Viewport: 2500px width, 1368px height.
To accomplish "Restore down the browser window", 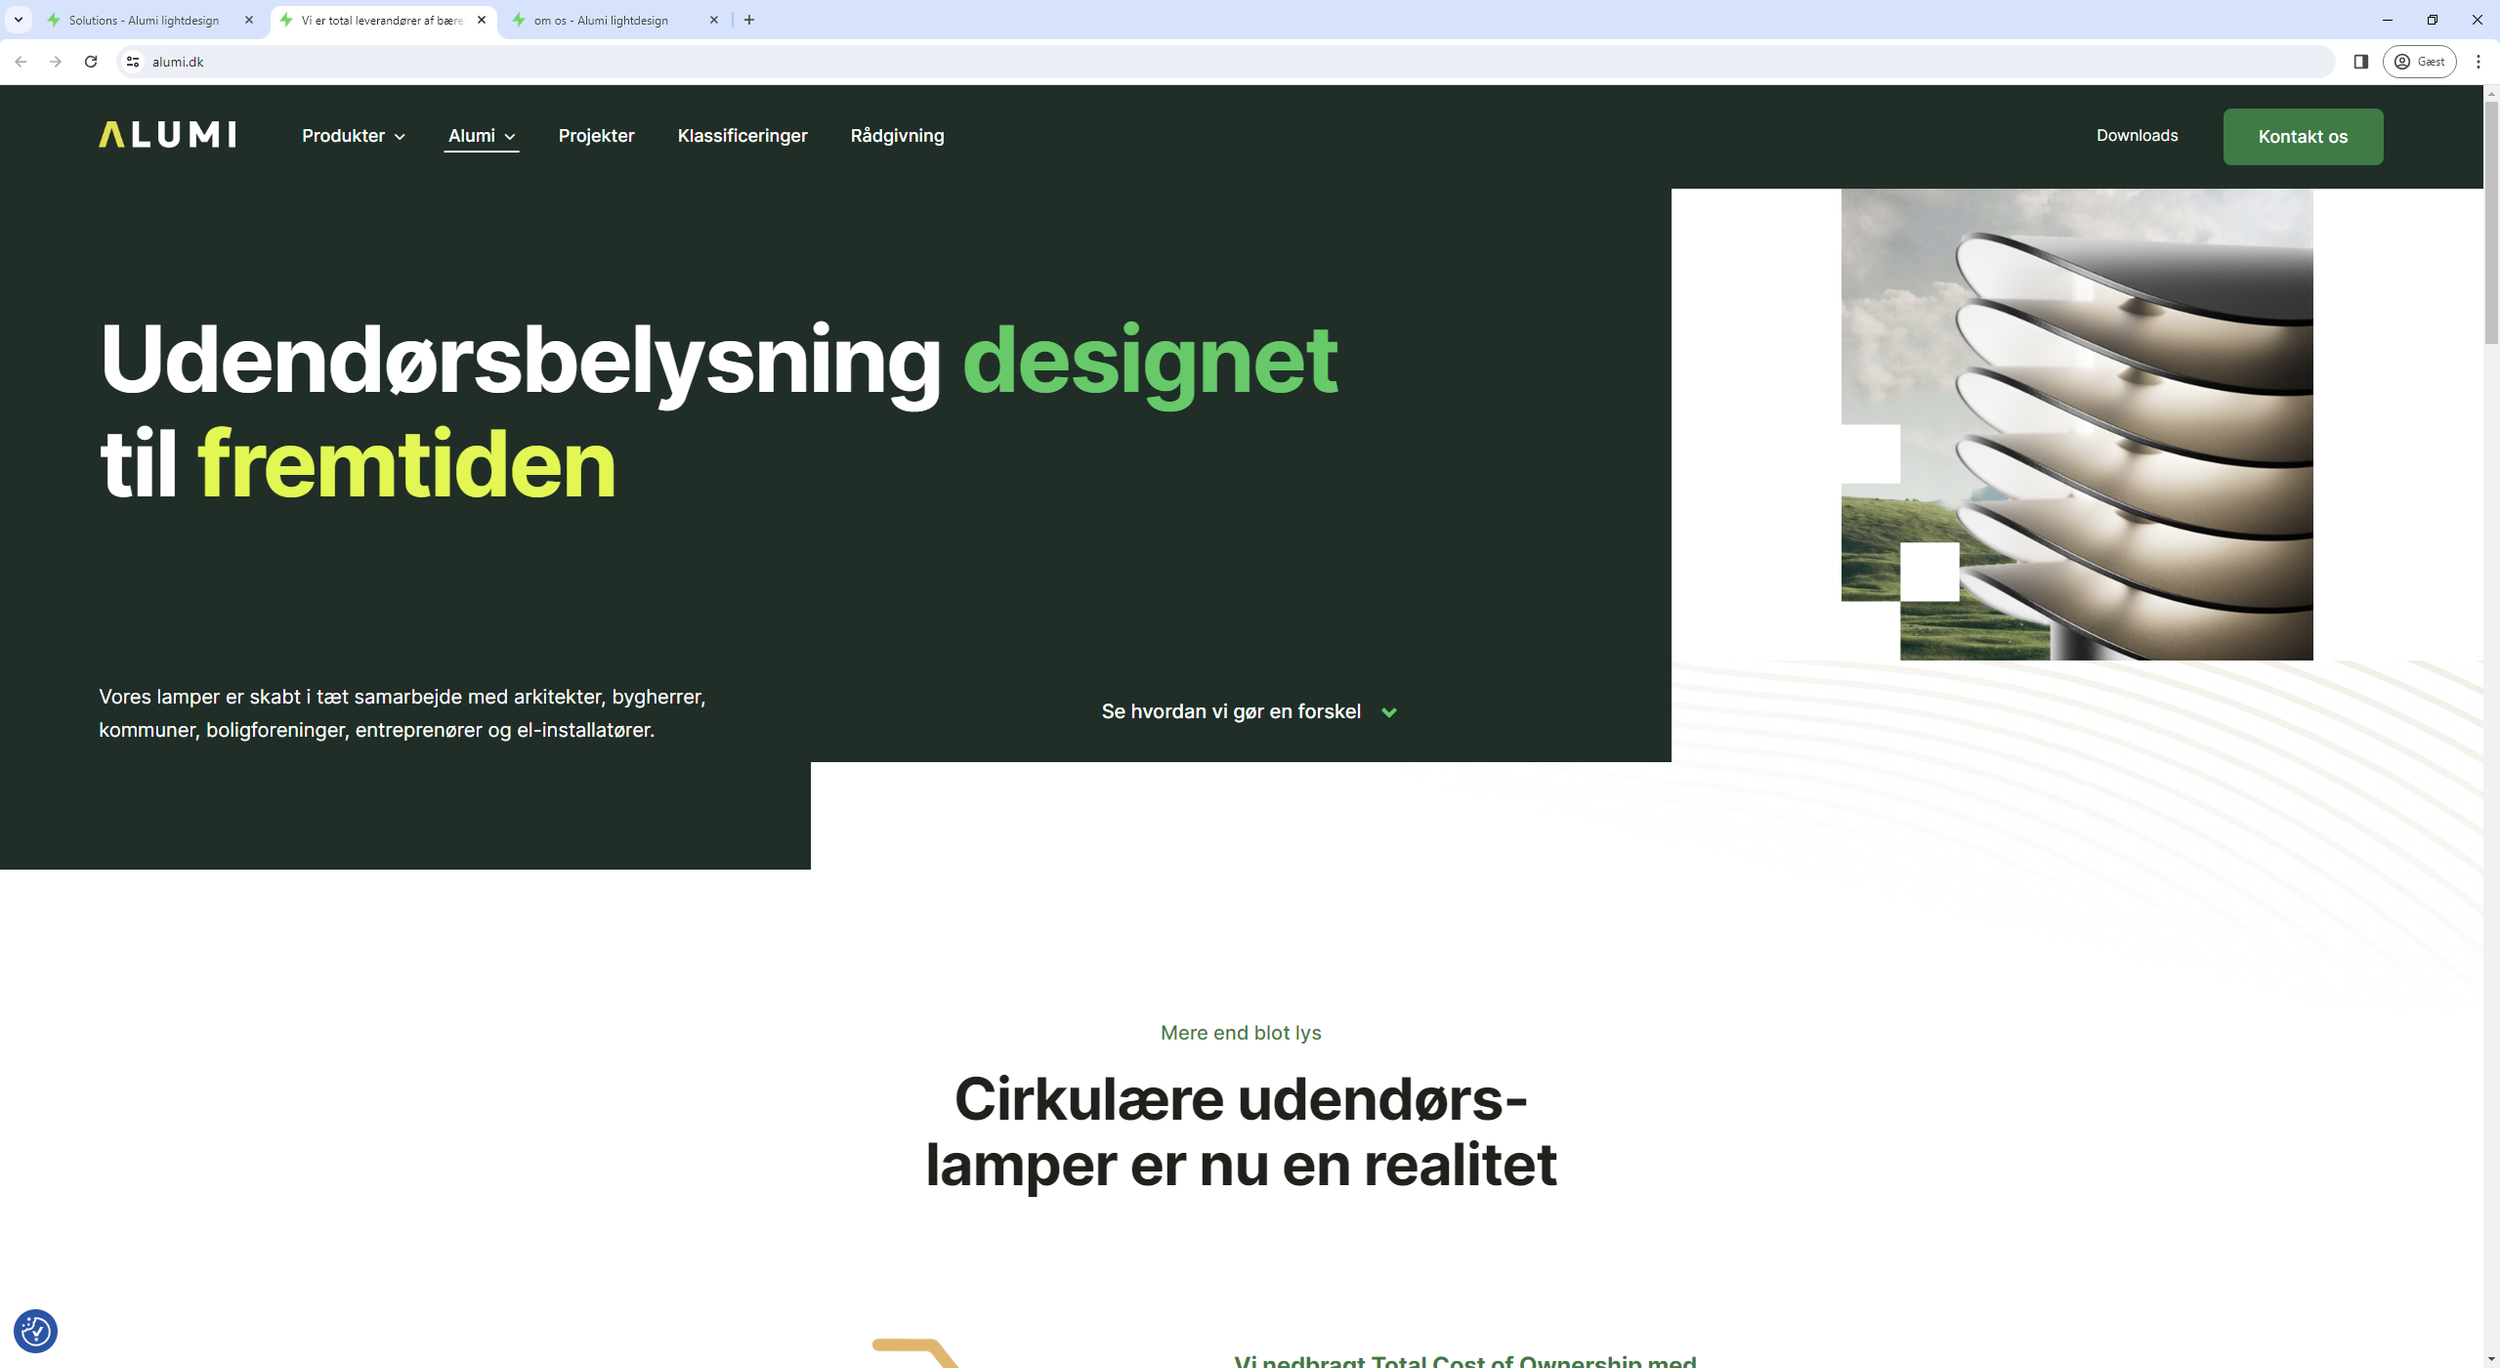I will (x=2433, y=20).
